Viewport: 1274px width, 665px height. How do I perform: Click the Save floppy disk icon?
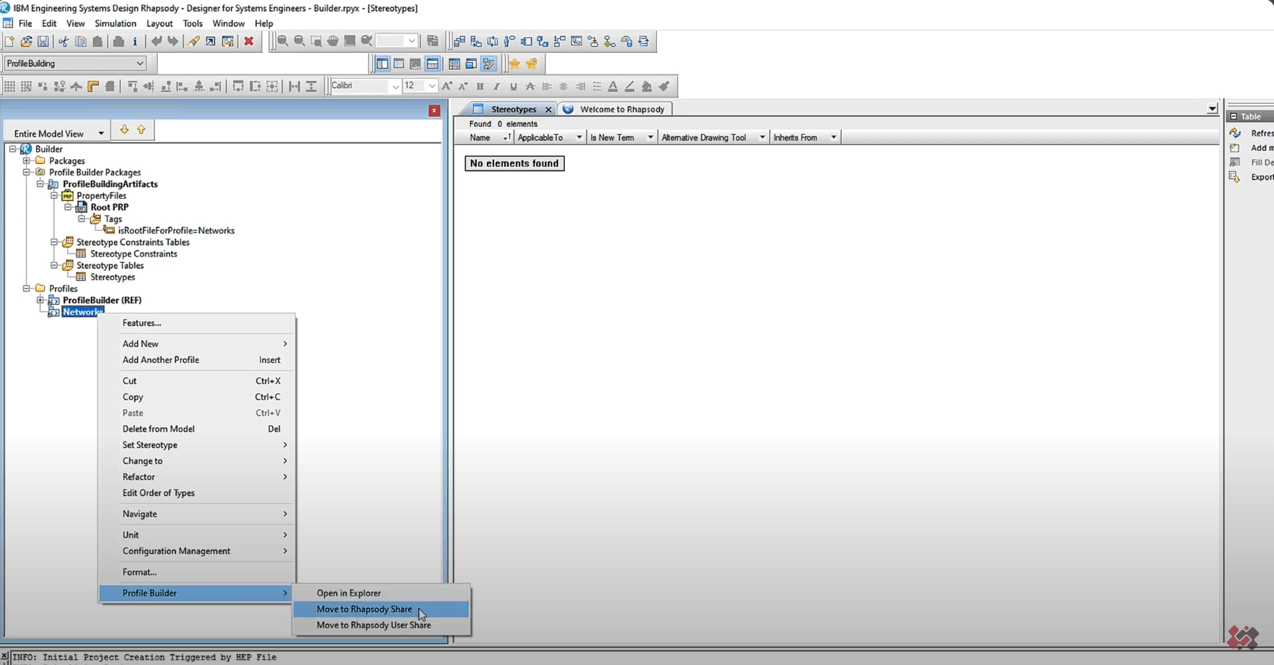pos(43,41)
